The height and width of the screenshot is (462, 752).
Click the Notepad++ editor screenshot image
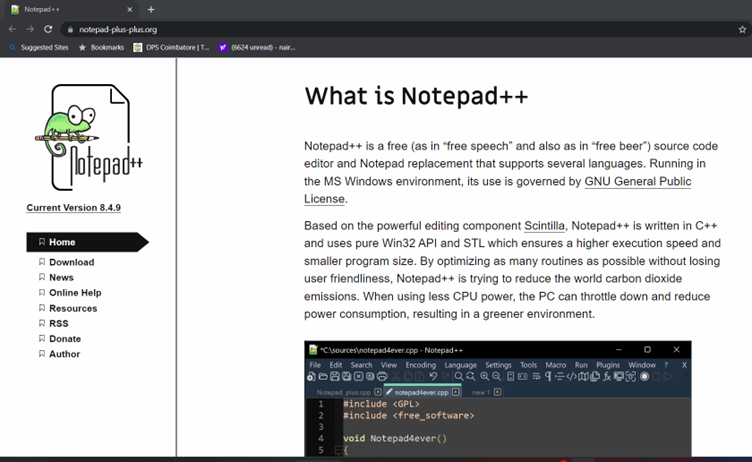(x=498, y=399)
